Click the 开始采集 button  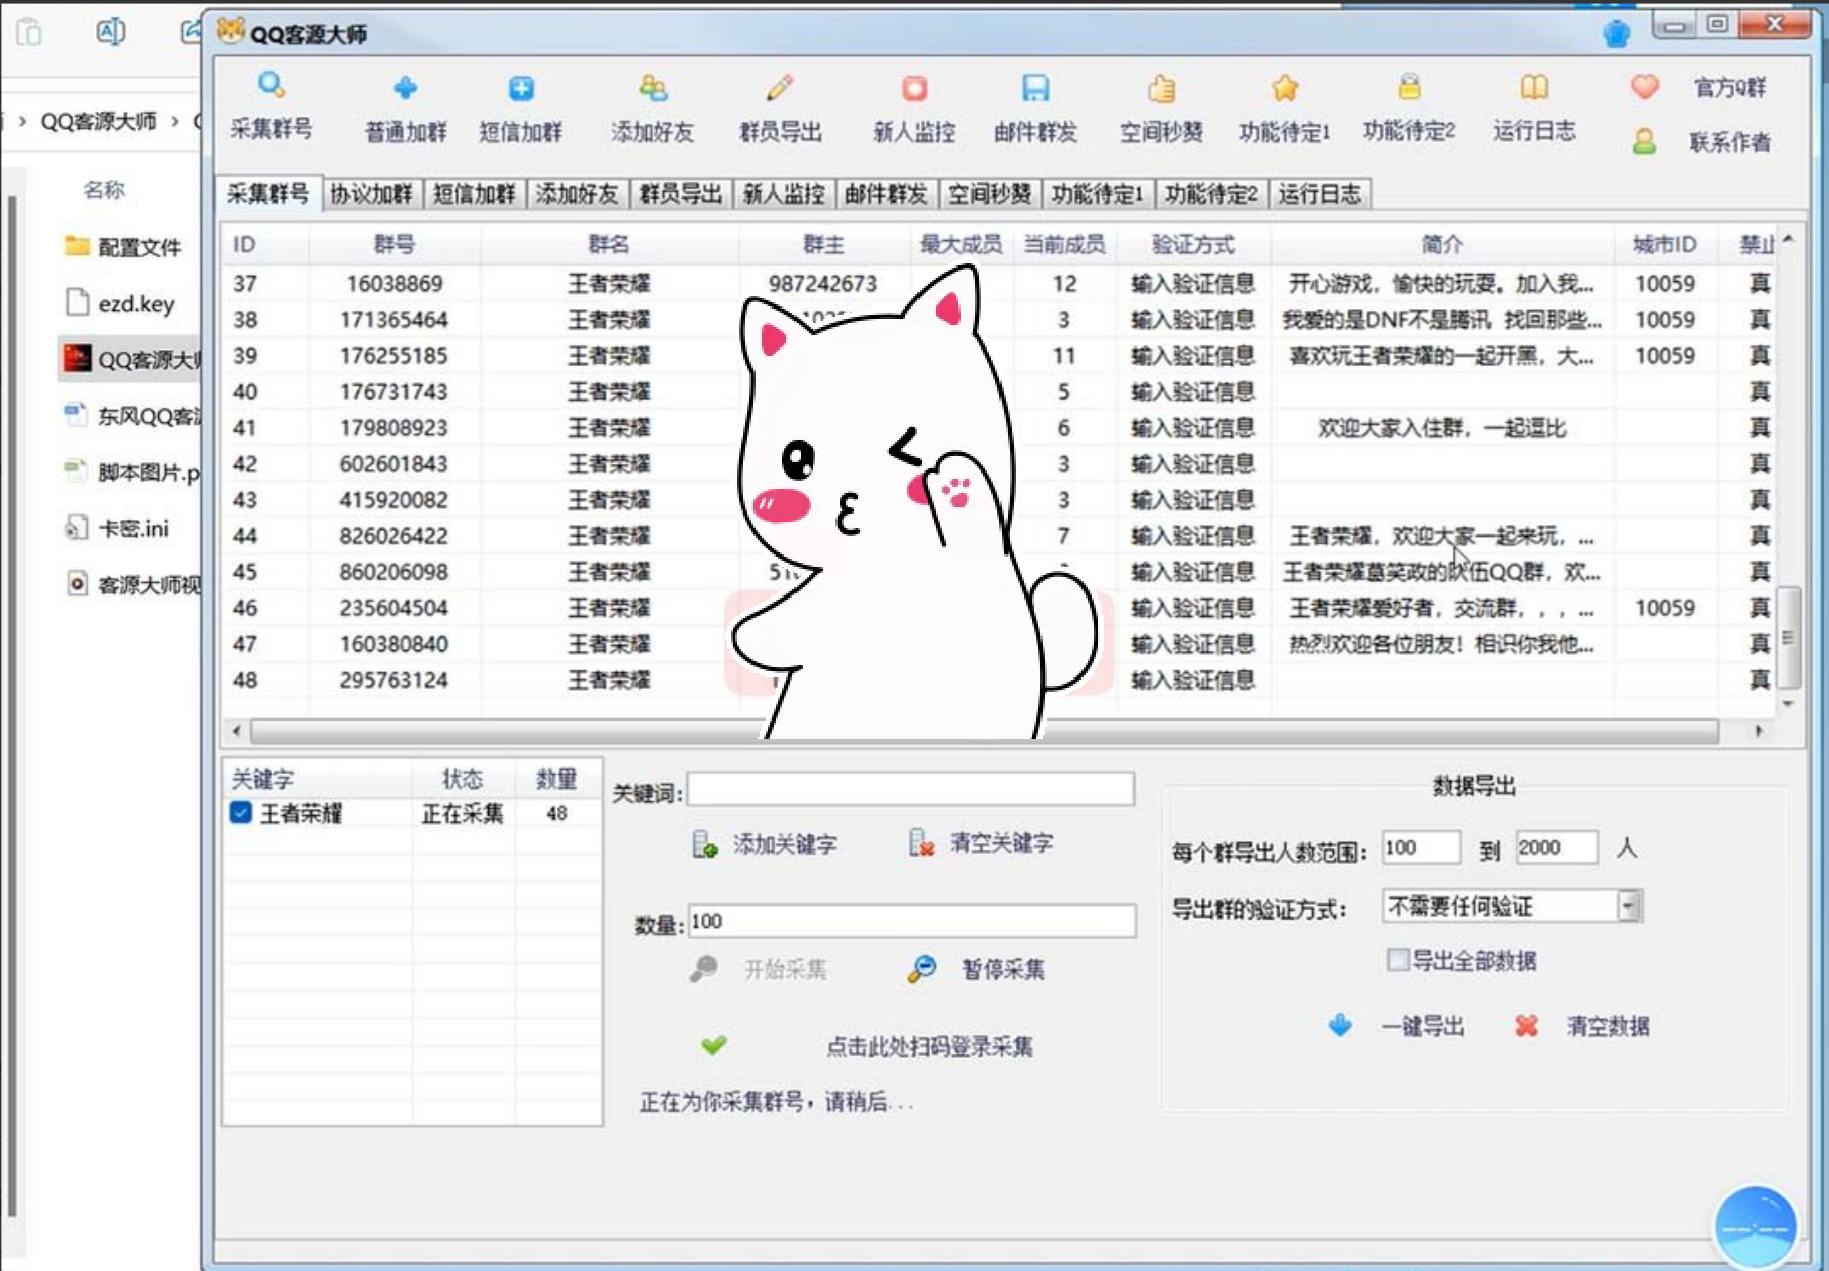(760, 969)
